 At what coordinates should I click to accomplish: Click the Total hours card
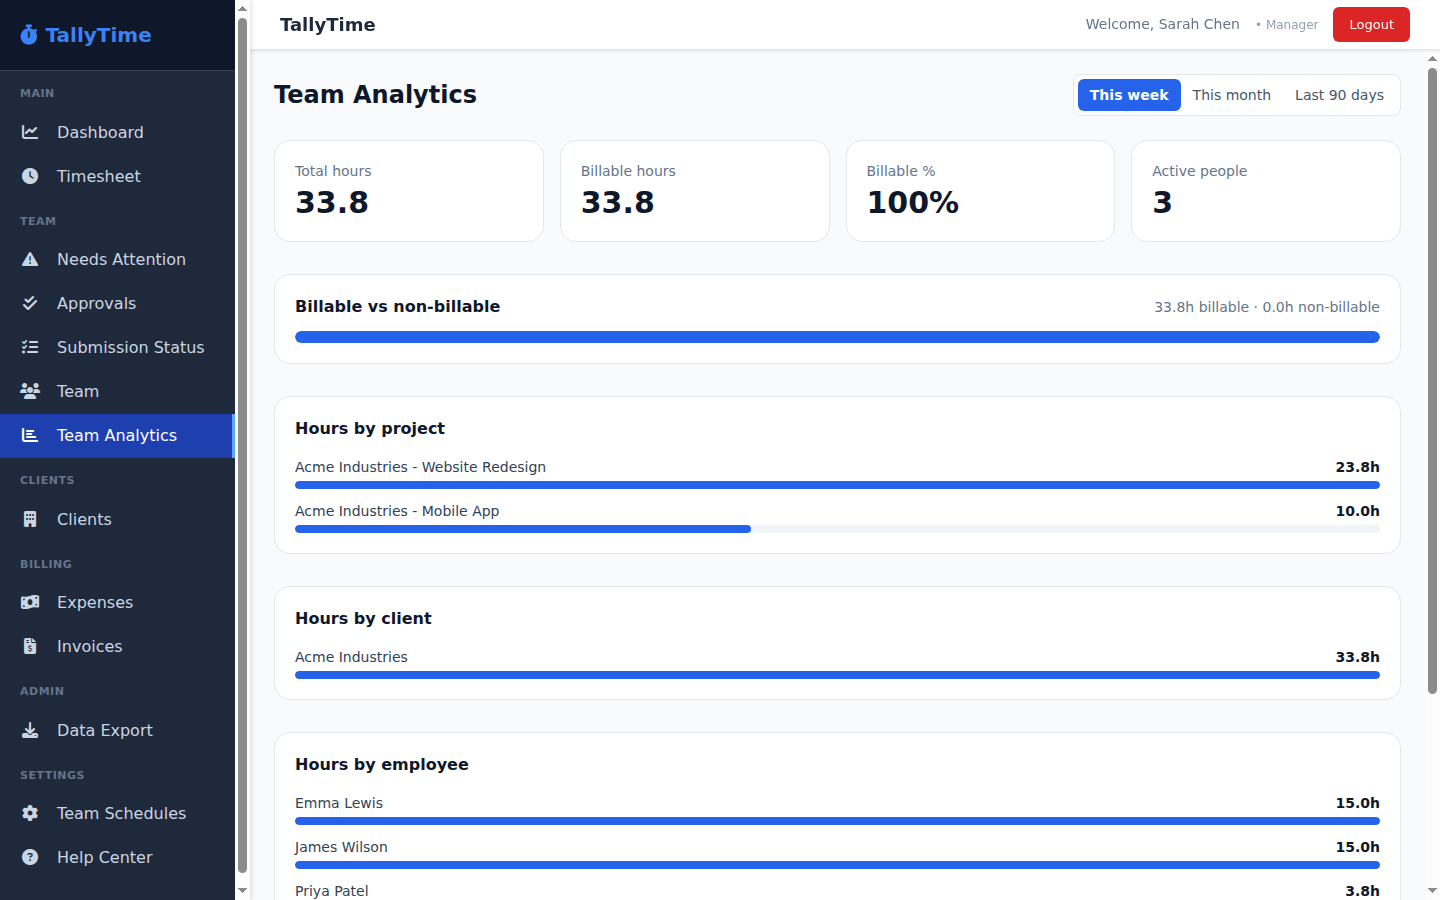[409, 191]
